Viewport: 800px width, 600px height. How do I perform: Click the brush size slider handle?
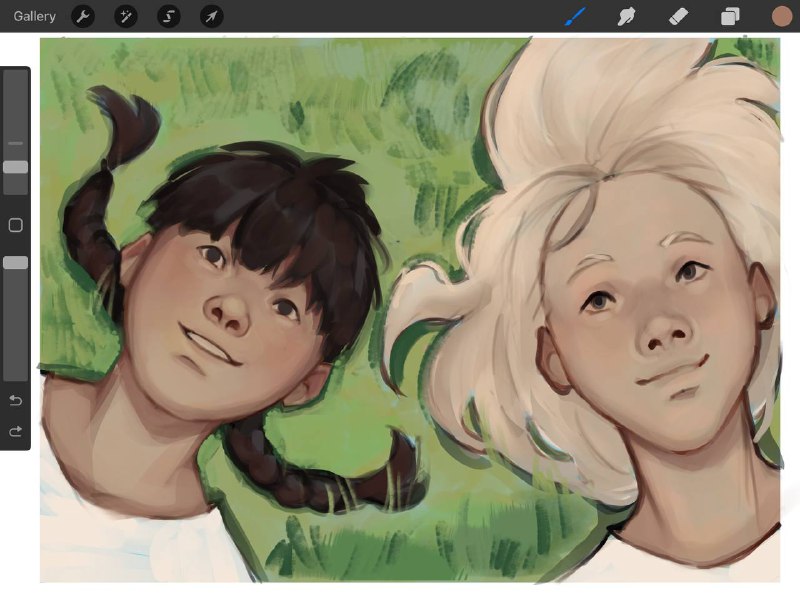(16, 167)
